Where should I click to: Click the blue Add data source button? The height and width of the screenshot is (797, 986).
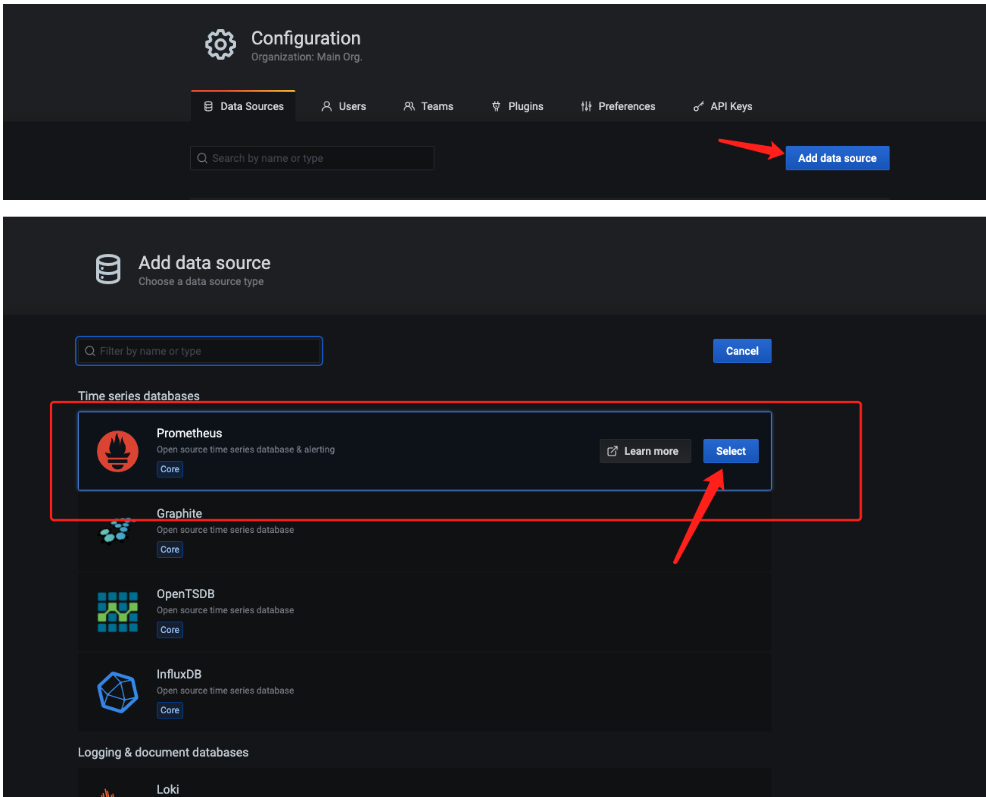click(837, 158)
